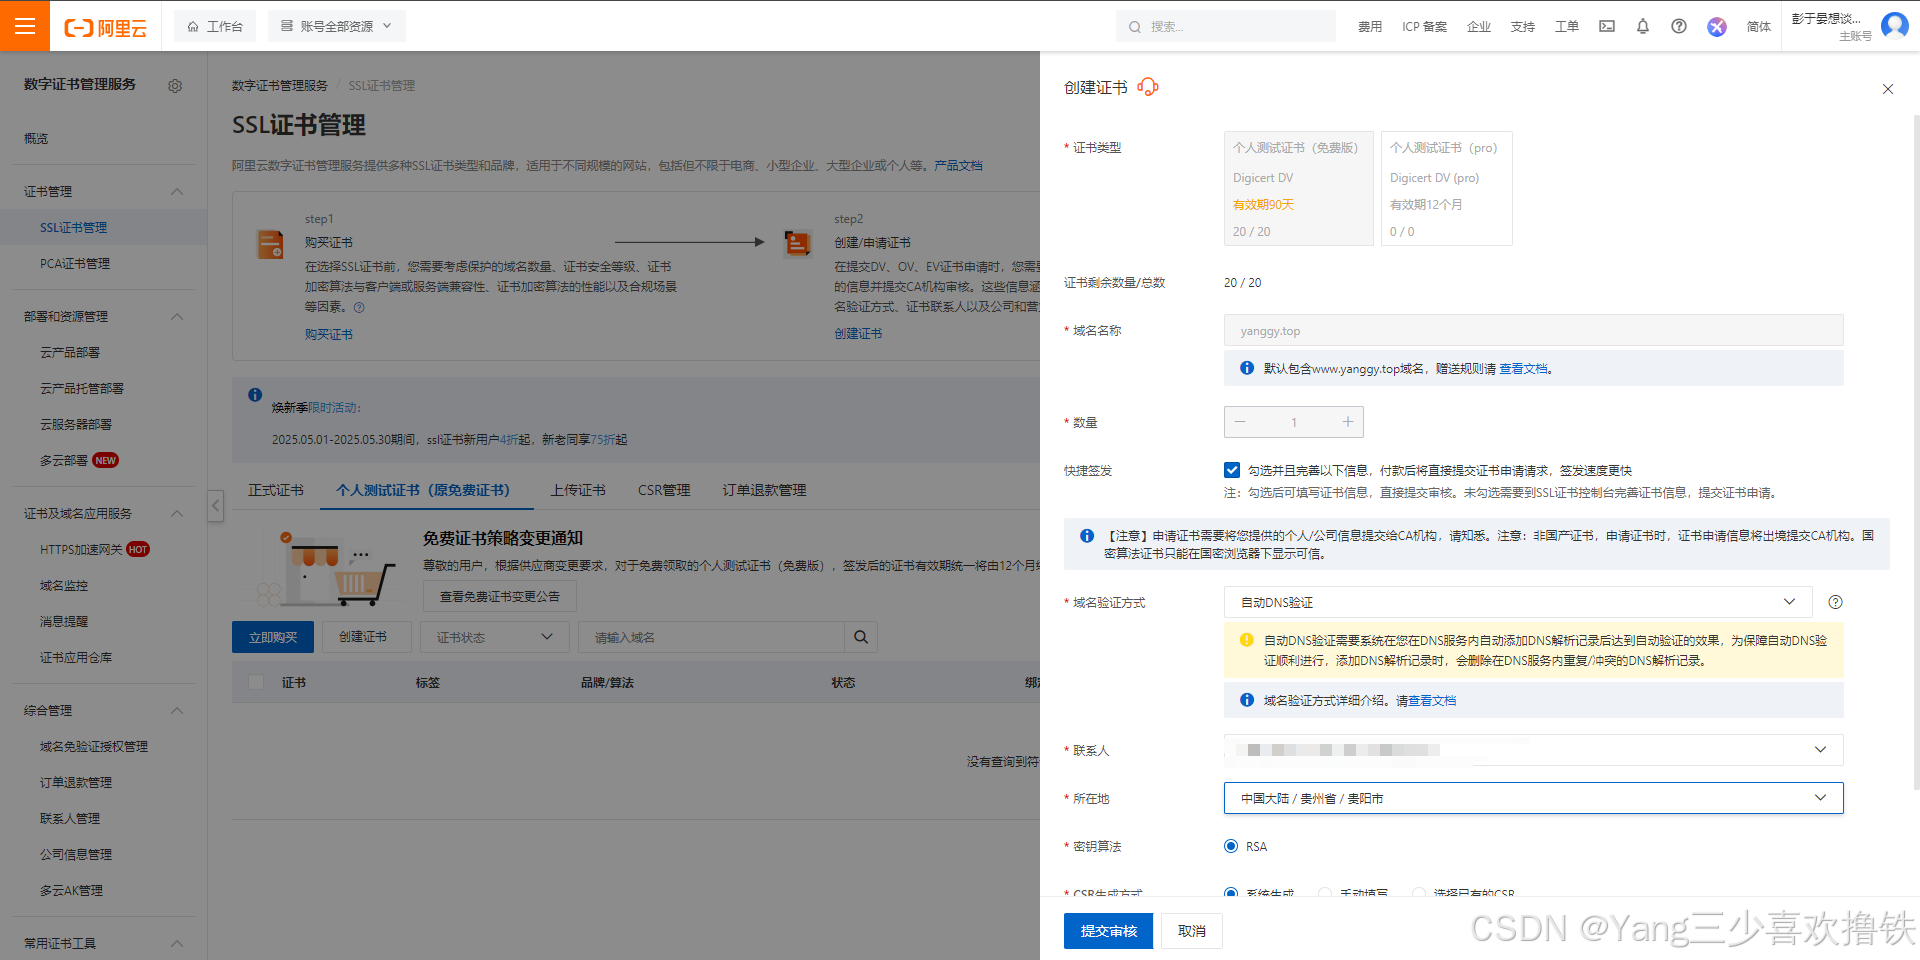Click help icon next to 域名验证方式
The image size is (1920, 960).
[x=1835, y=602]
